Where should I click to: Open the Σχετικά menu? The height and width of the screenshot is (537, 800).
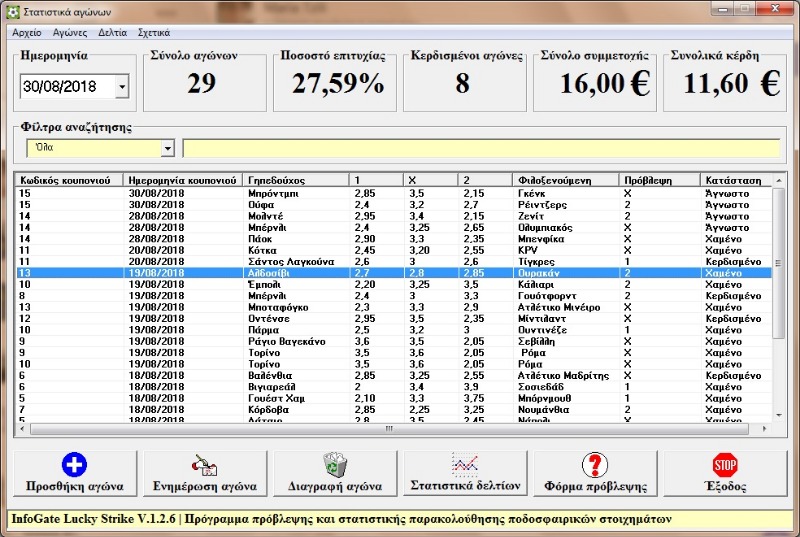(x=153, y=33)
